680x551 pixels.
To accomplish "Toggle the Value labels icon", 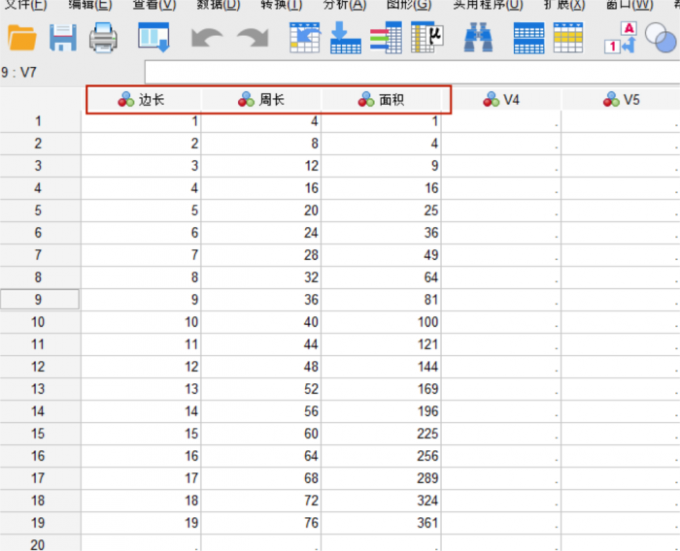I will tap(620, 38).
